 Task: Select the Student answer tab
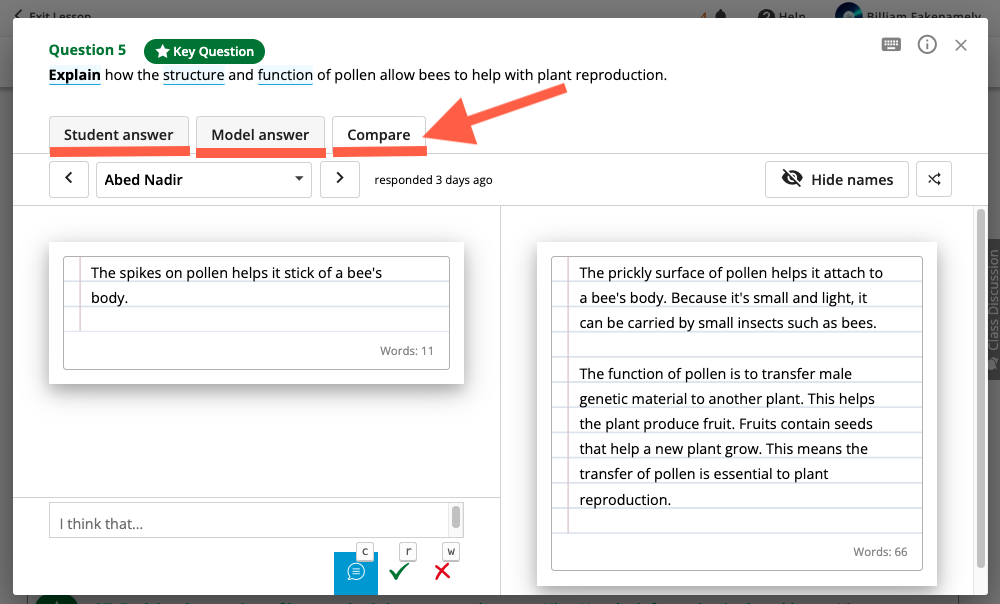point(119,135)
